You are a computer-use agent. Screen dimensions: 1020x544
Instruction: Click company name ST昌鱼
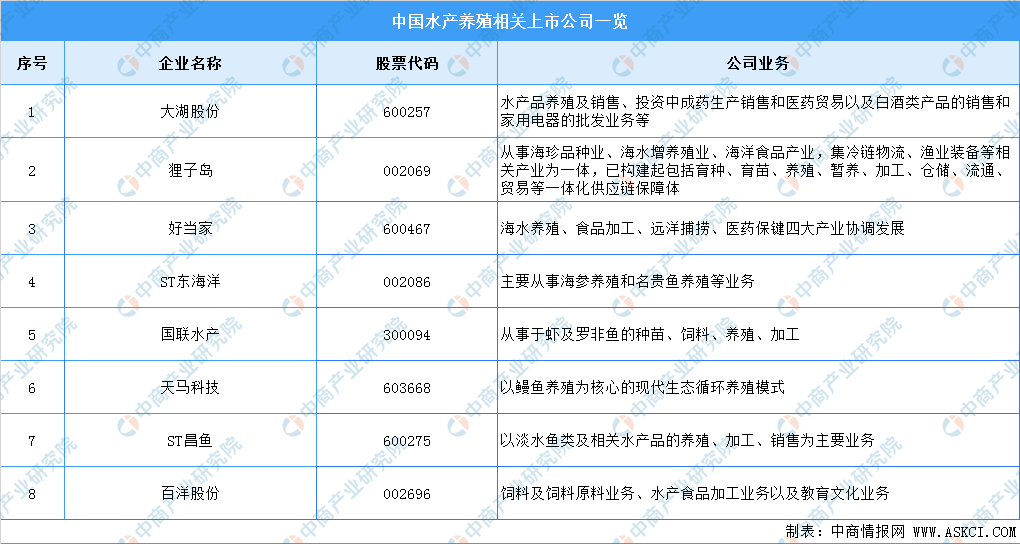pos(190,441)
